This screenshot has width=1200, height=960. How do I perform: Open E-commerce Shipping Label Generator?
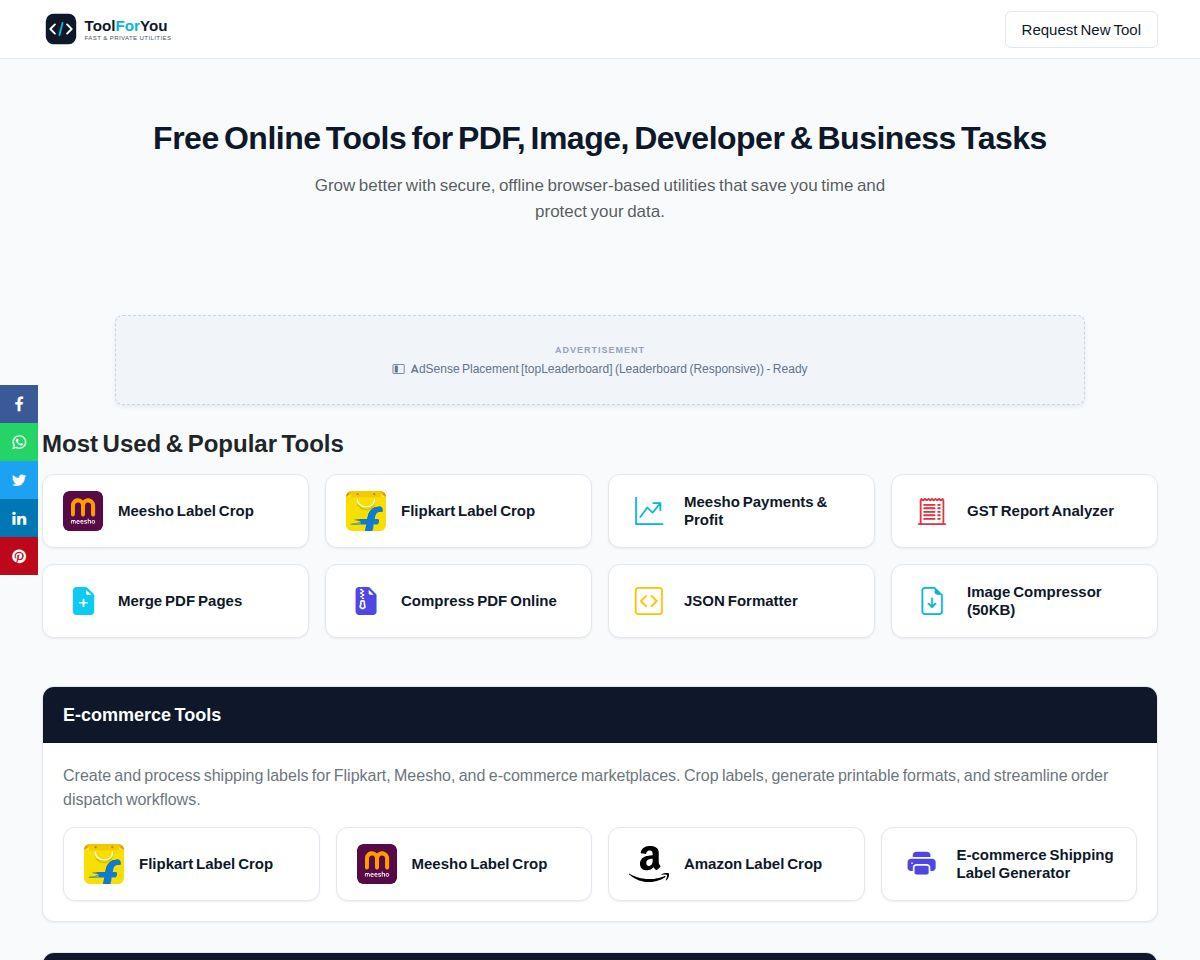[1009, 864]
